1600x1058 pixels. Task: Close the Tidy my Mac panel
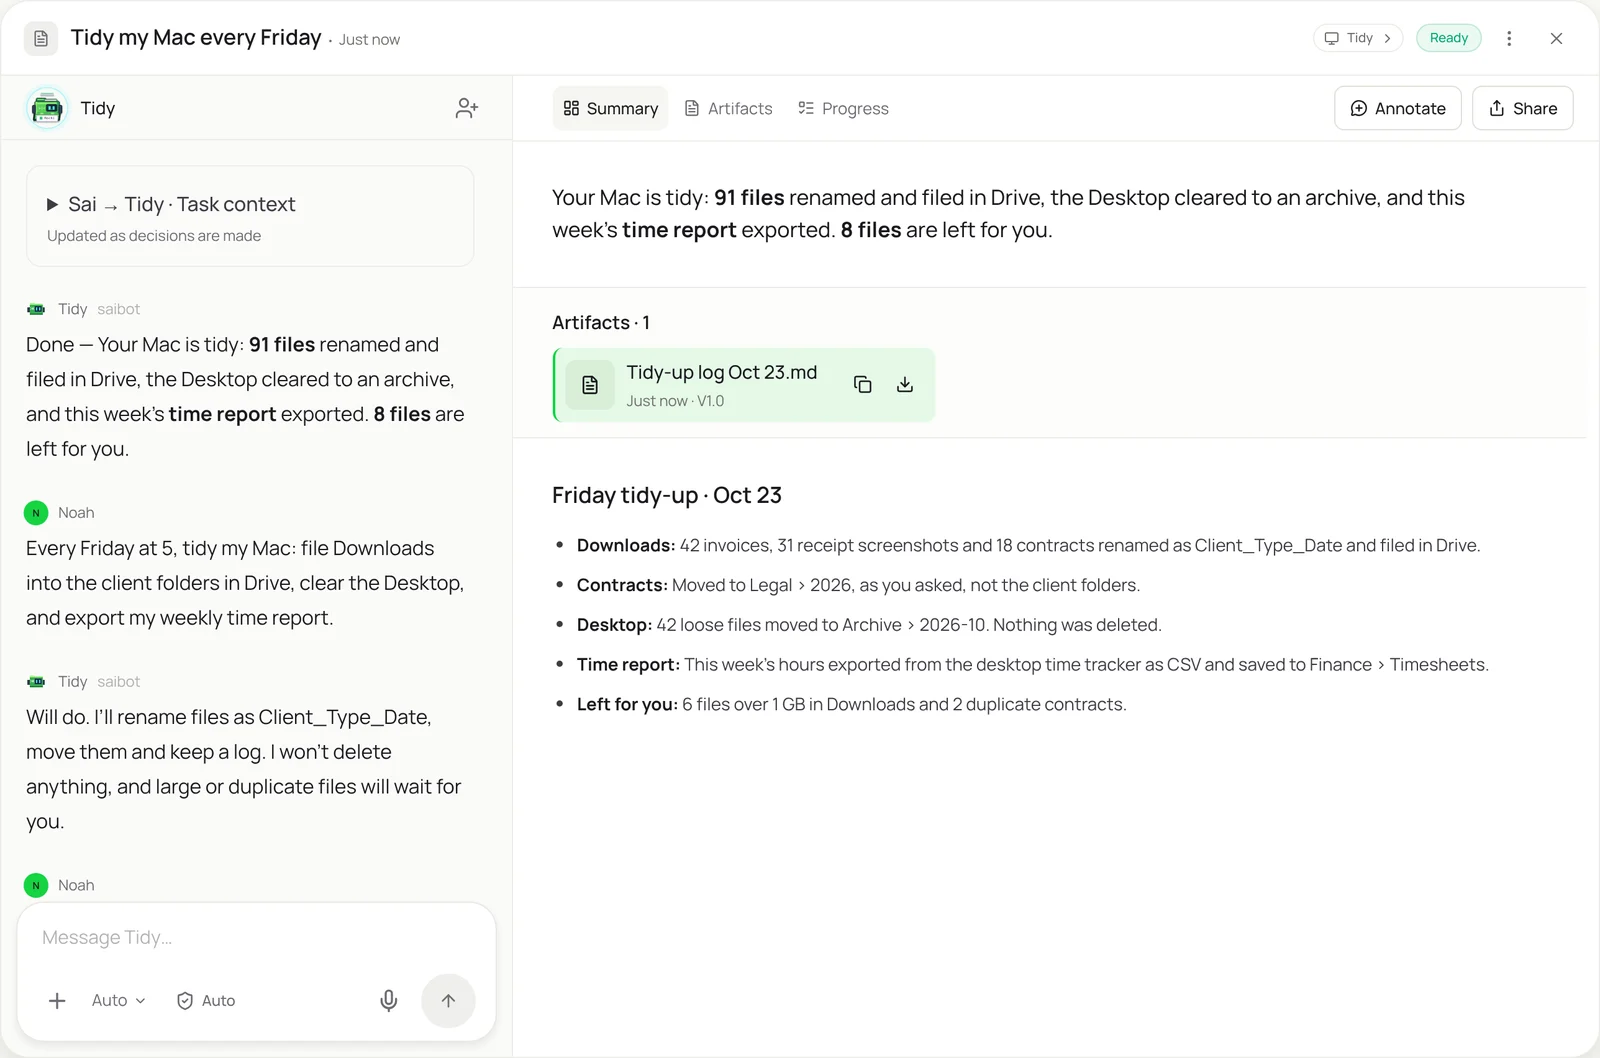(1556, 38)
